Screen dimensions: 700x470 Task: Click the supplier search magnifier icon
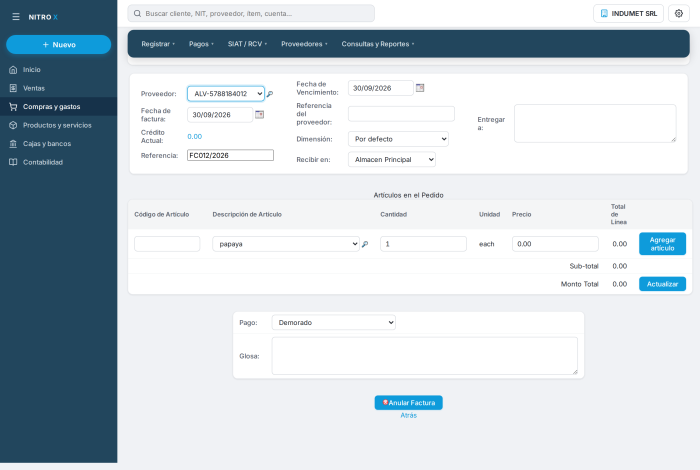(x=270, y=94)
